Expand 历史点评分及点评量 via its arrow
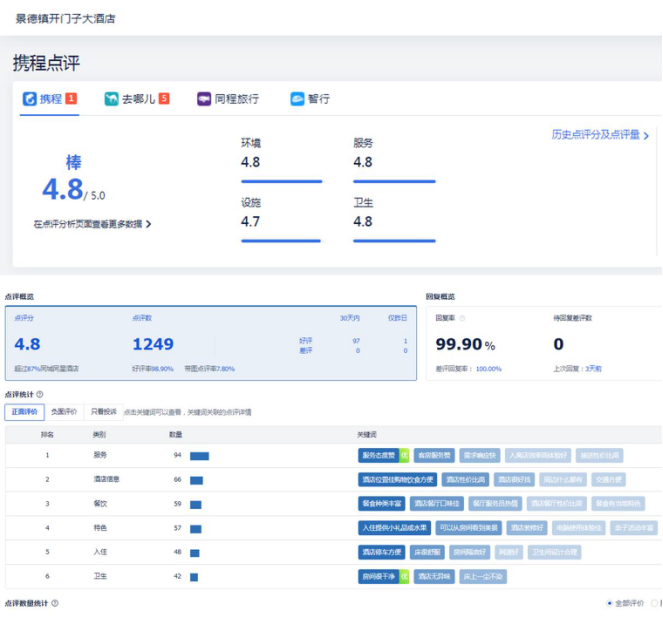The height and width of the screenshot is (631, 663). (646, 135)
